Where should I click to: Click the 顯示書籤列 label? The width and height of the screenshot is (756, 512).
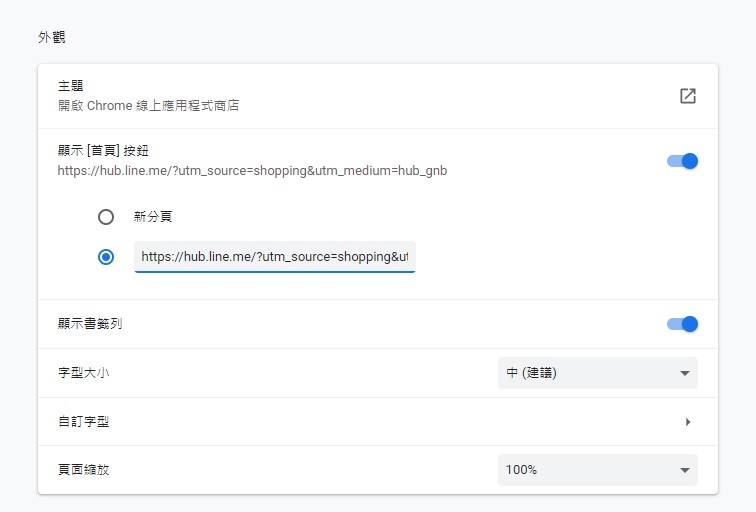coord(90,323)
